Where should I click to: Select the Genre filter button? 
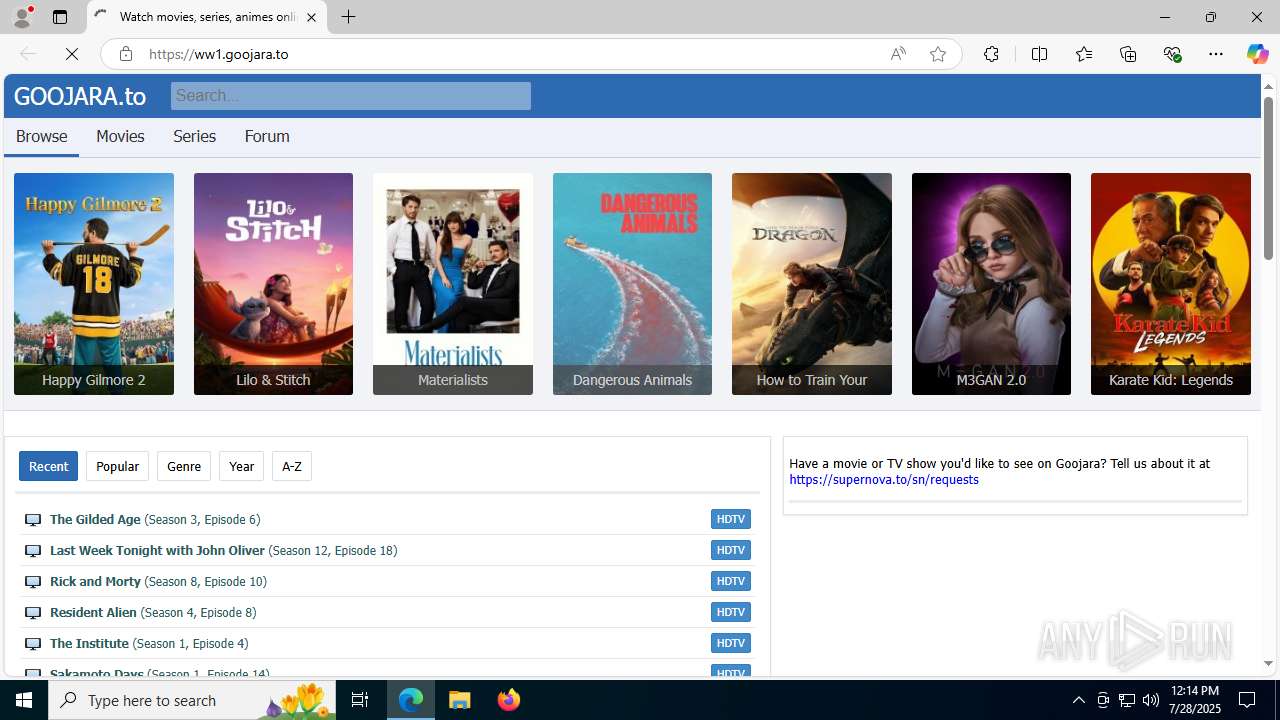point(184,466)
